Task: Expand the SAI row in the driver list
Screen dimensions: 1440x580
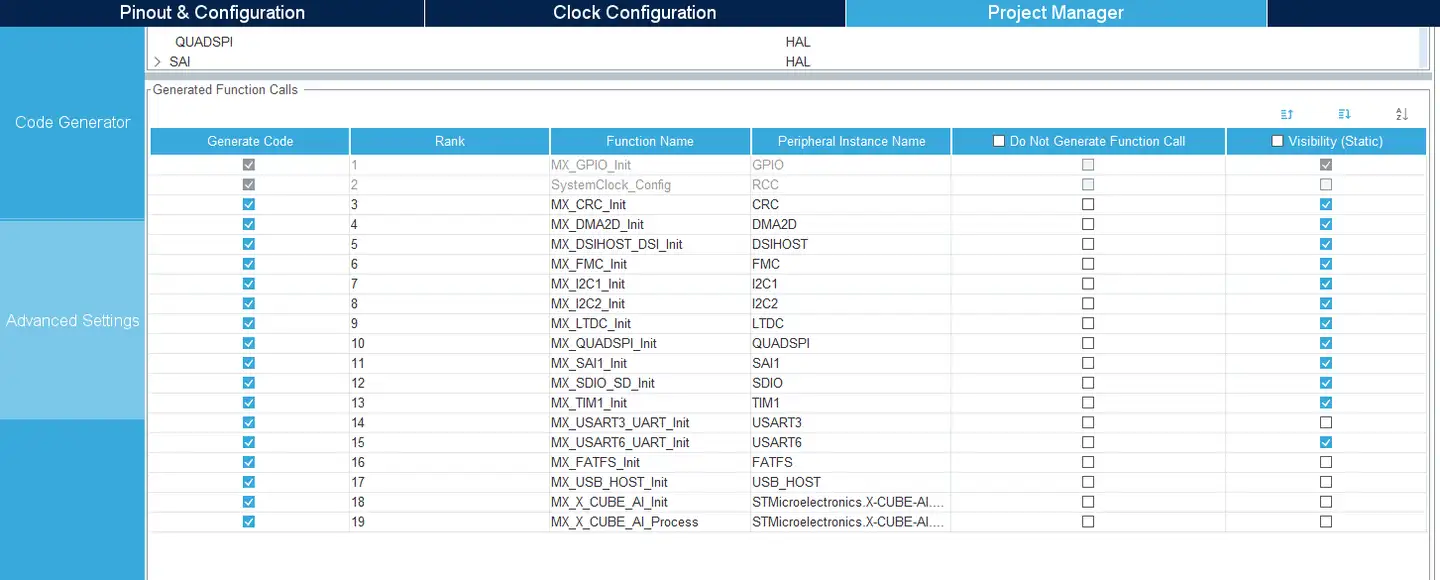Action: pos(157,62)
